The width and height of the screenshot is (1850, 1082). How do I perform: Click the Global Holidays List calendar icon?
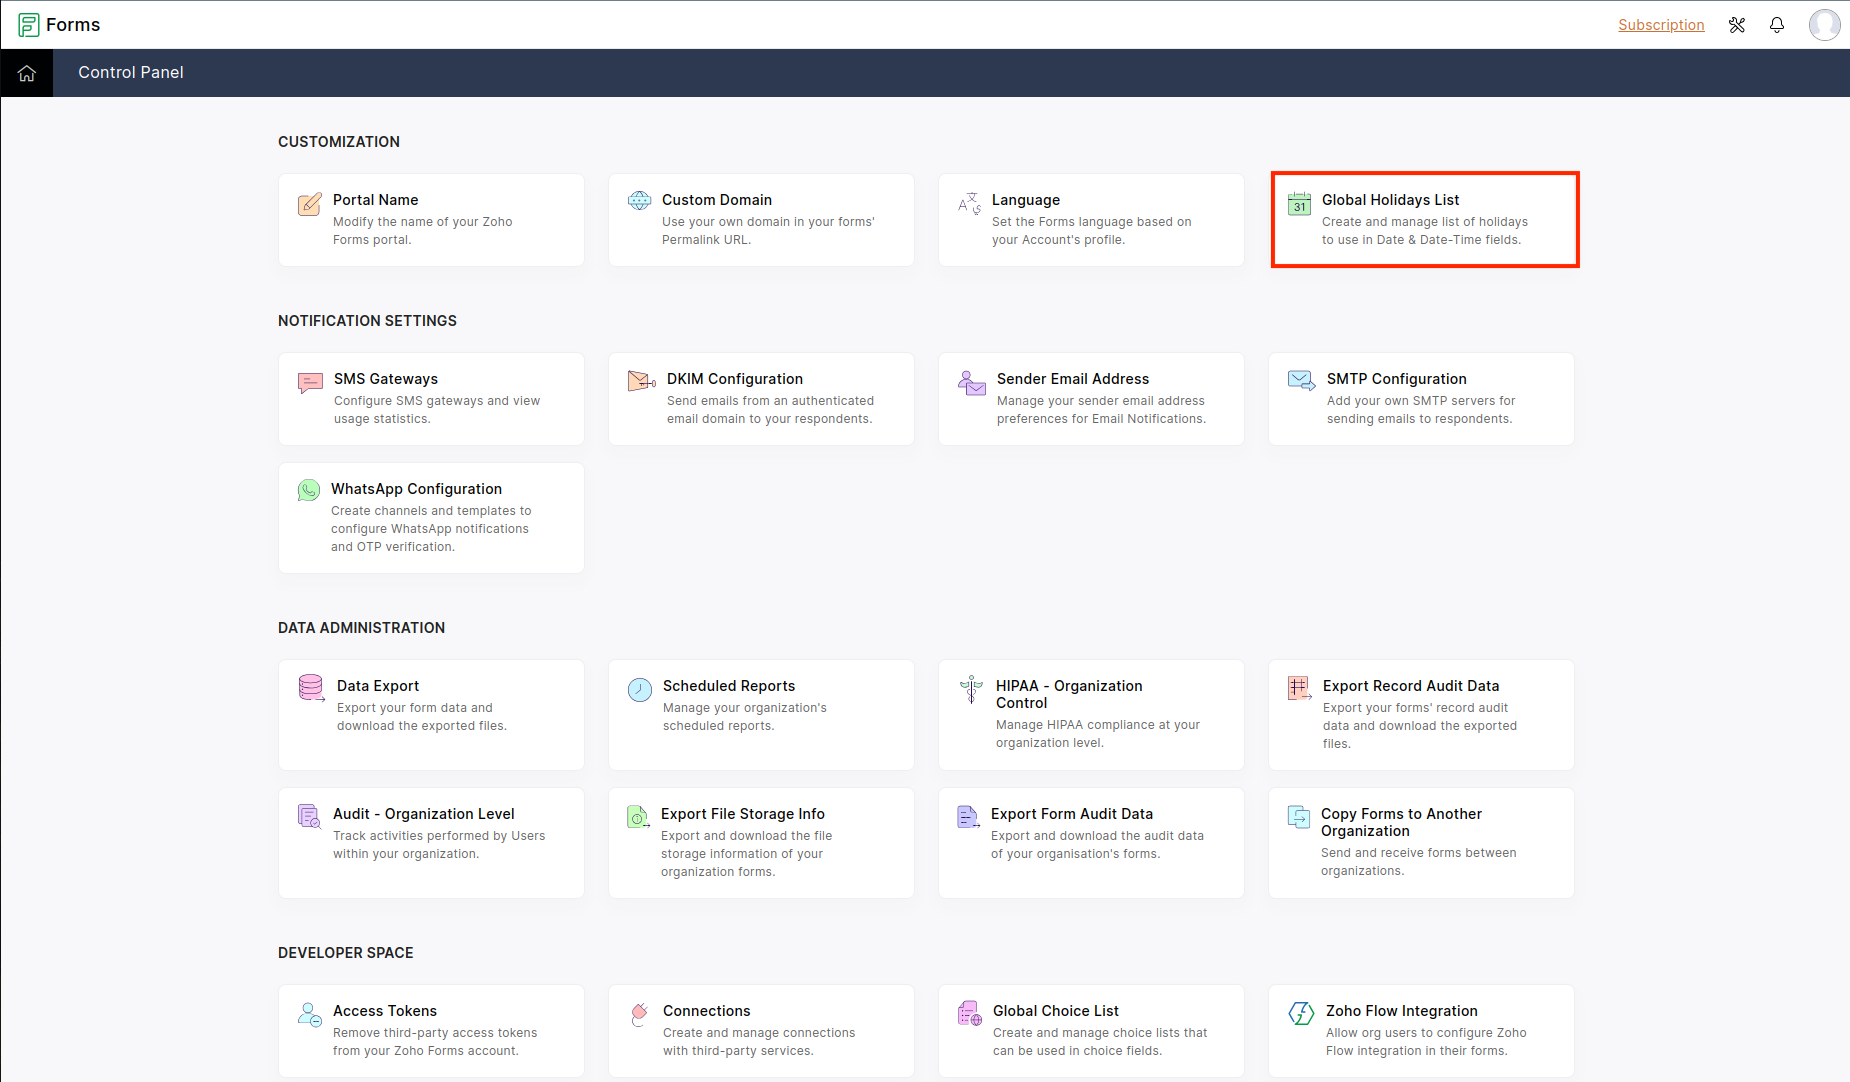pos(1299,204)
